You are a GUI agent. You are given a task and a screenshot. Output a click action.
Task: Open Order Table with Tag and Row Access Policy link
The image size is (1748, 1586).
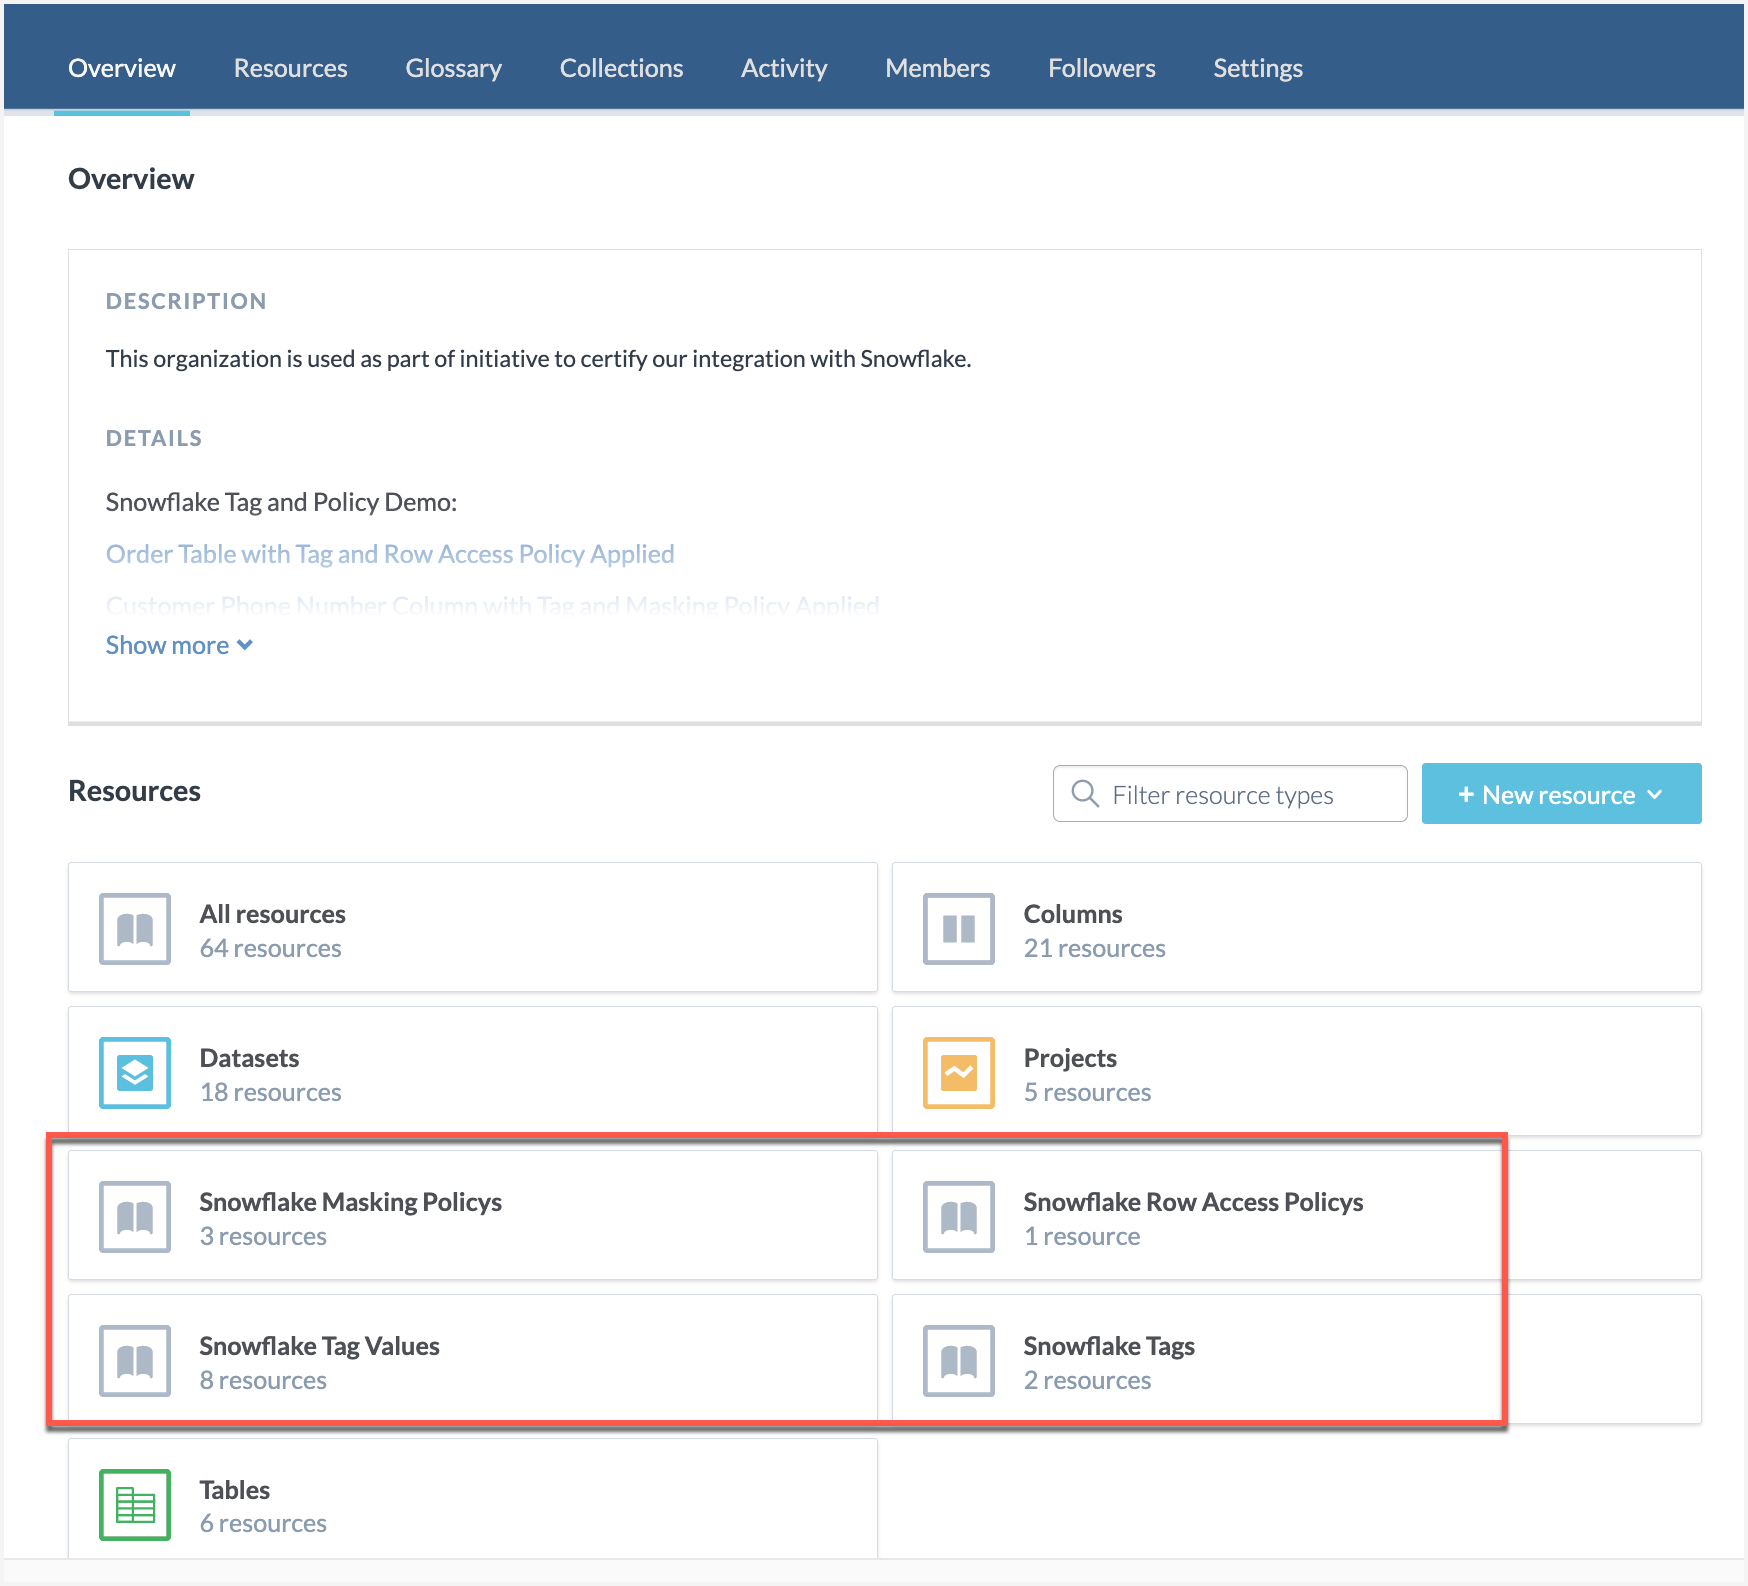[390, 554]
